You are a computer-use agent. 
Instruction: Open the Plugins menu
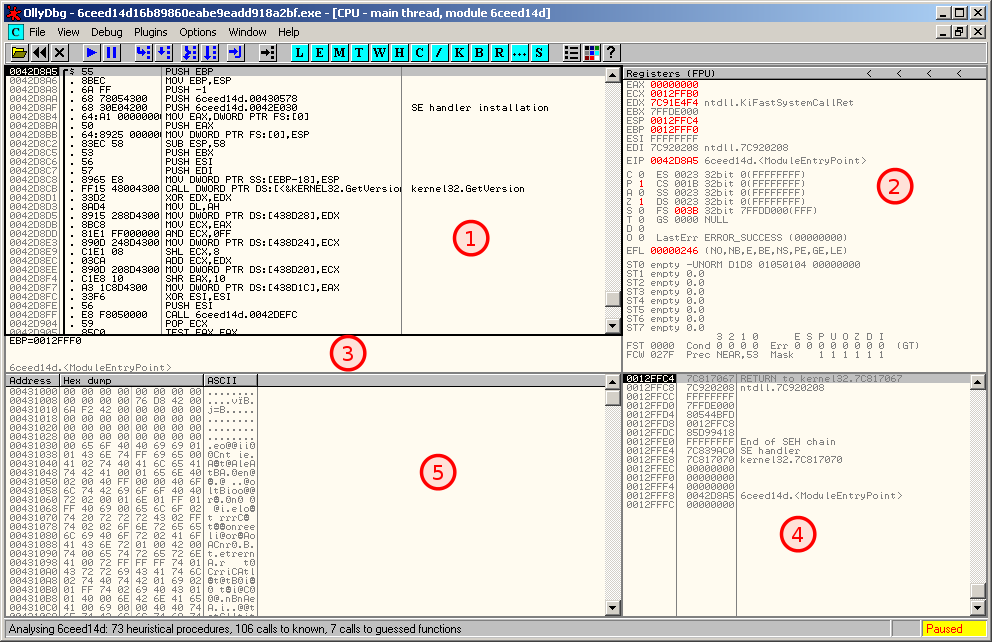151,32
